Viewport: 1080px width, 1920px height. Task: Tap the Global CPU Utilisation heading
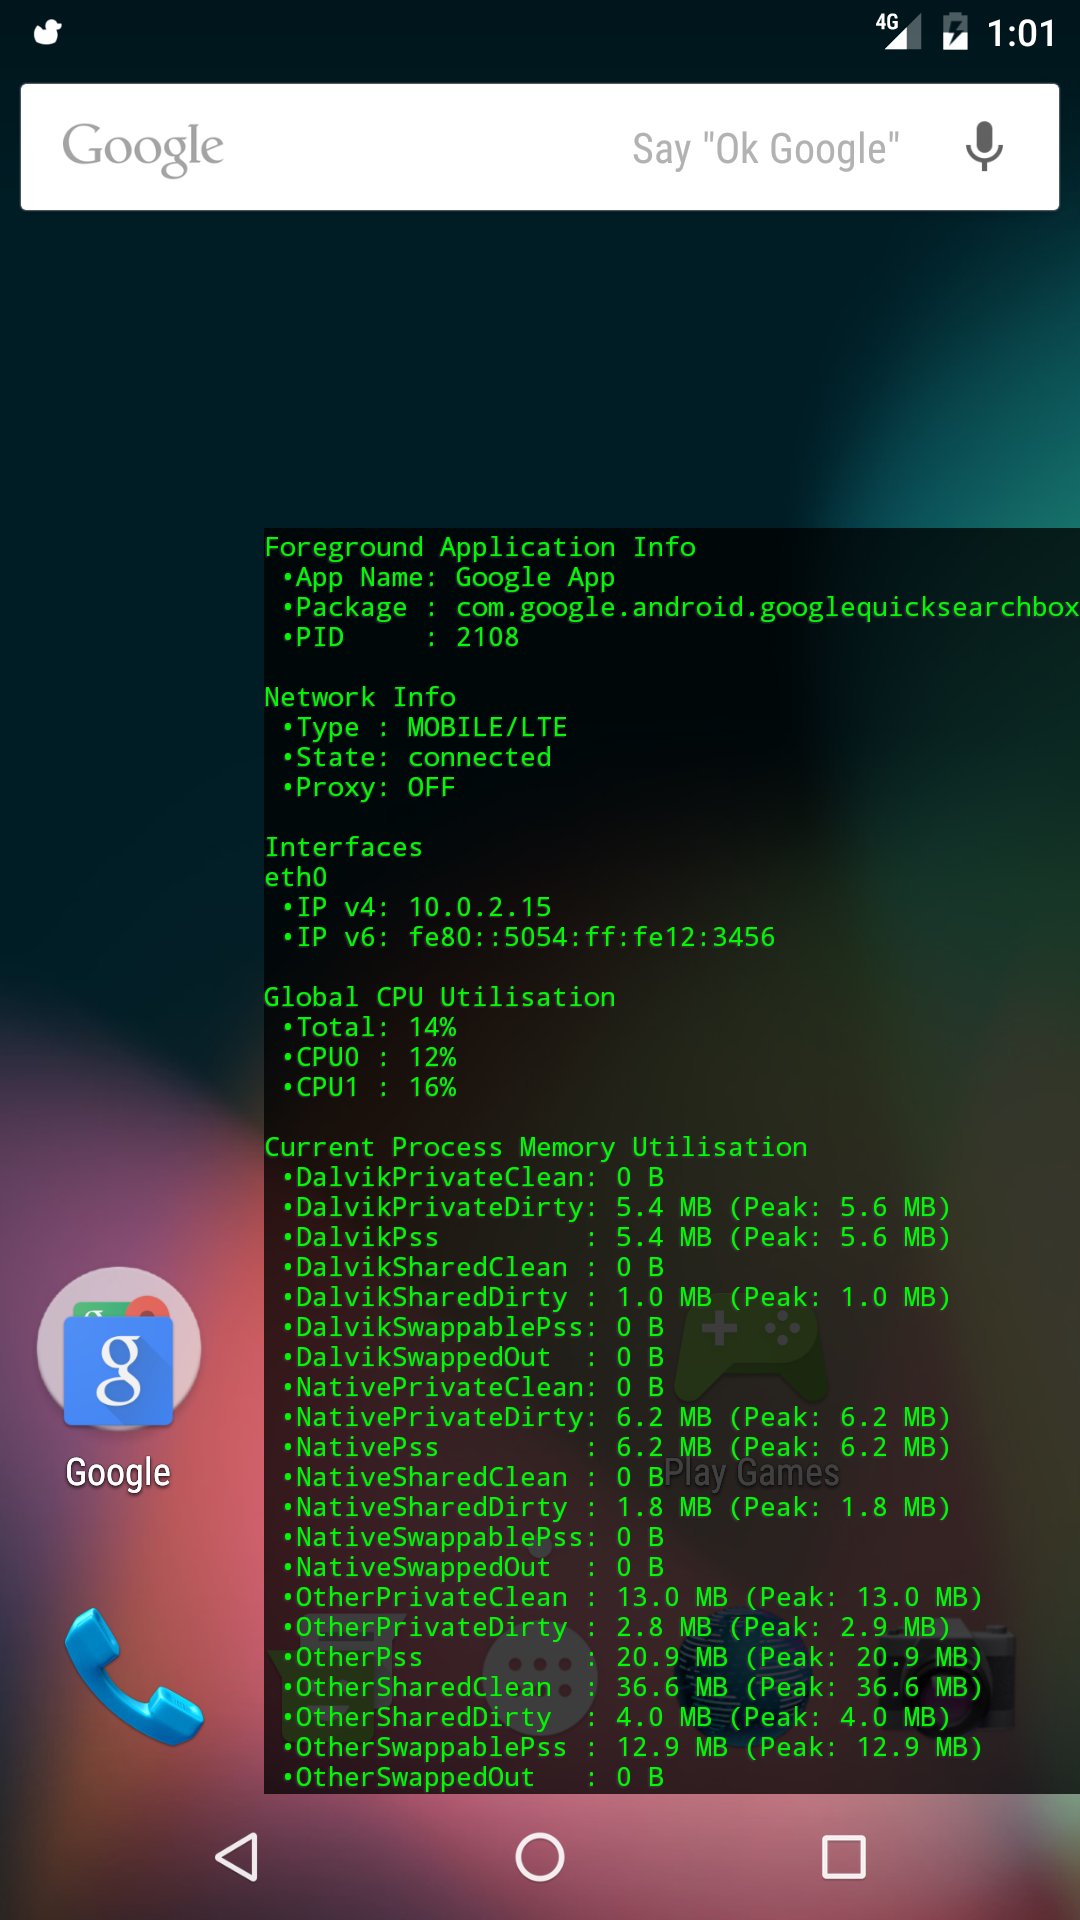tap(440, 997)
